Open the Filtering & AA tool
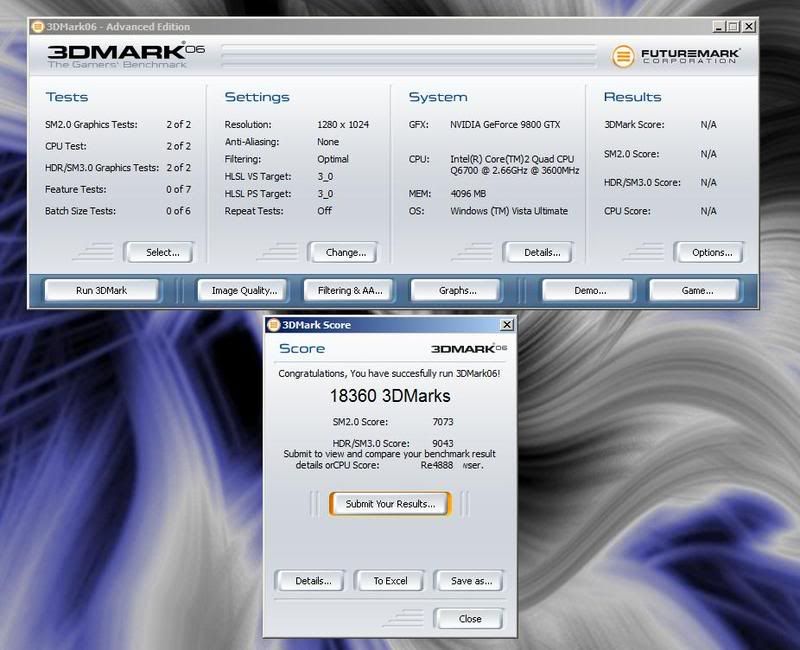800x650 pixels. click(x=349, y=290)
